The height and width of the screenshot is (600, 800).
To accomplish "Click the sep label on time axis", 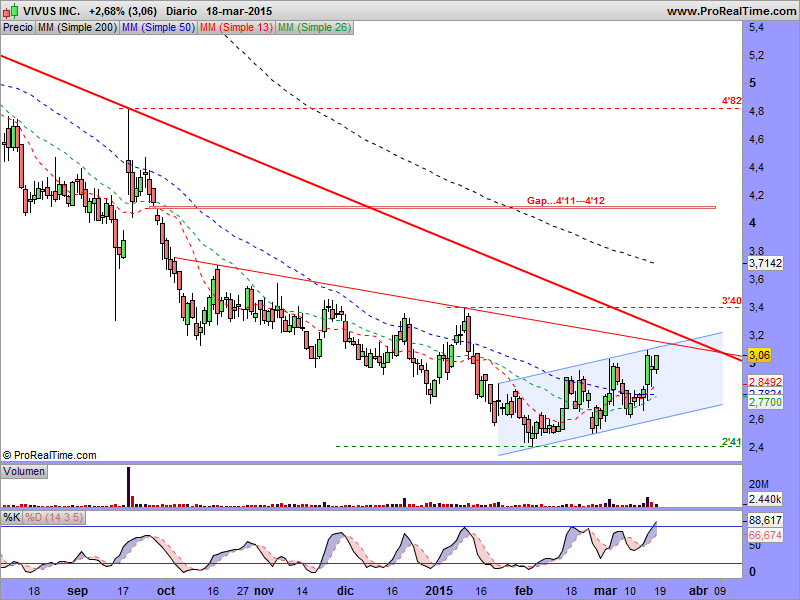I will coord(78,591).
